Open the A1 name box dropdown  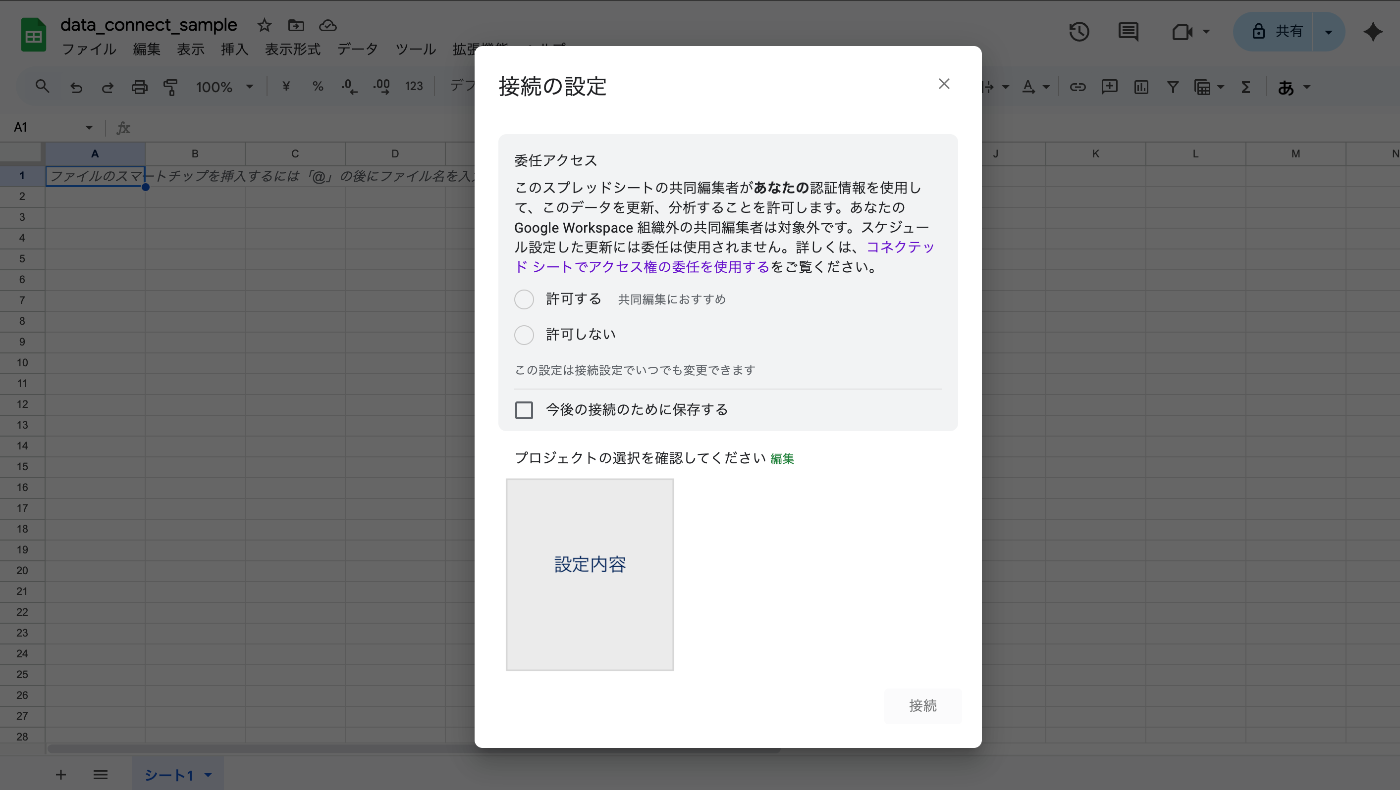point(88,128)
